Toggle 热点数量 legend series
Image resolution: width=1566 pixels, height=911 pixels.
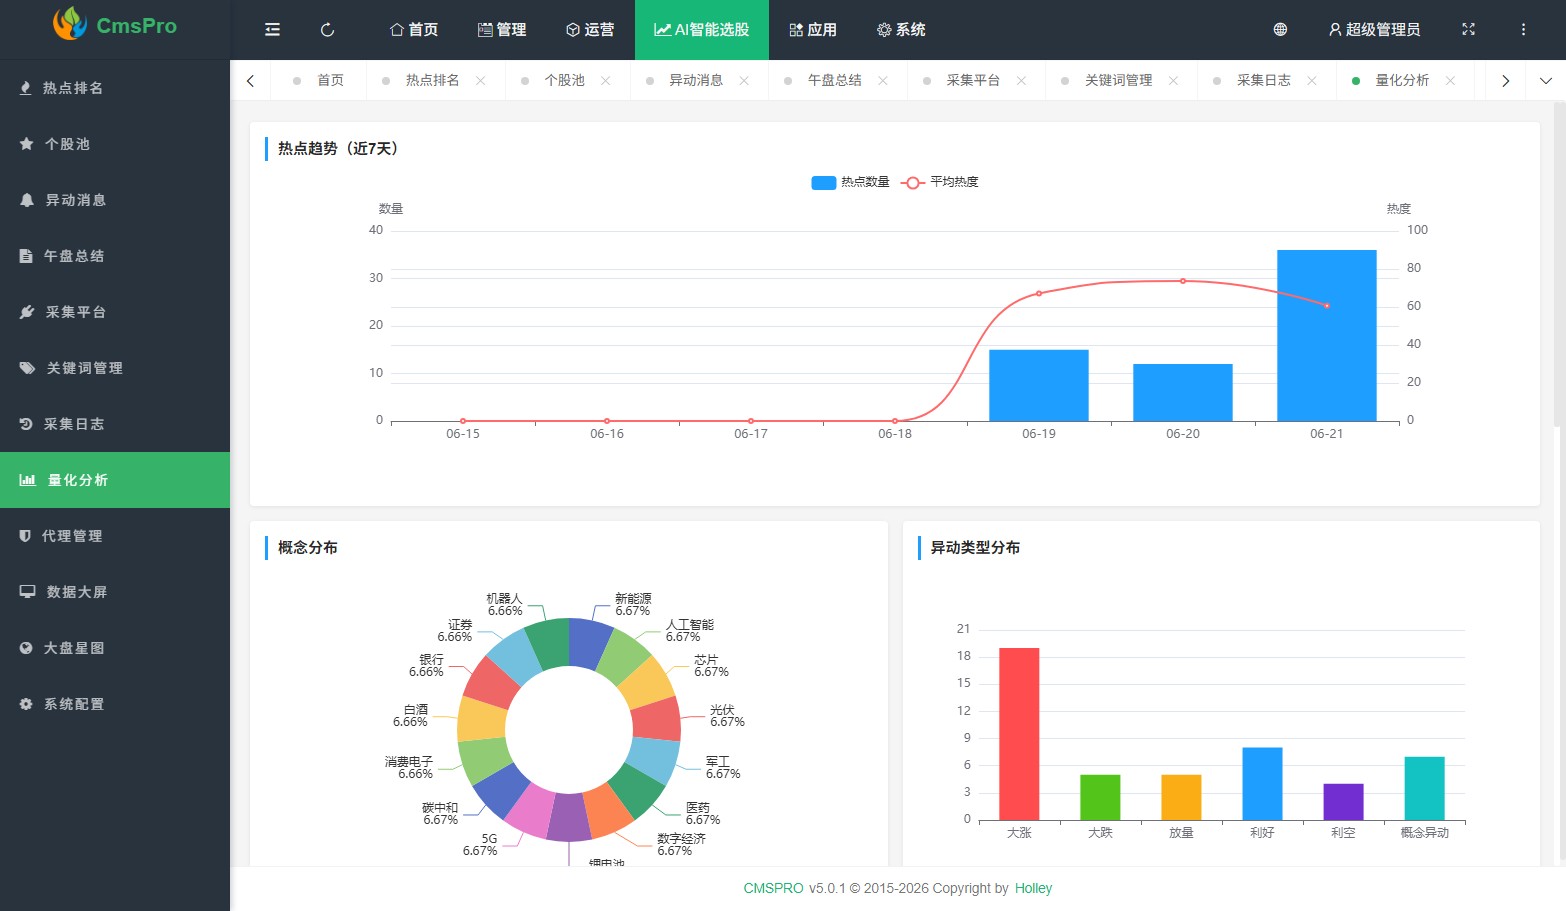pyautogui.click(x=850, y=182)
